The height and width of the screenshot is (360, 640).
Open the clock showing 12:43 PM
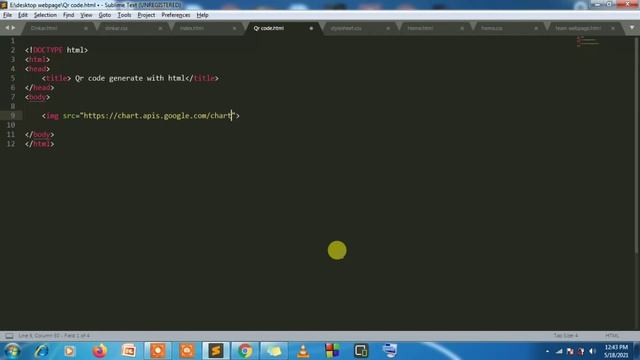[x=616, y=351]
